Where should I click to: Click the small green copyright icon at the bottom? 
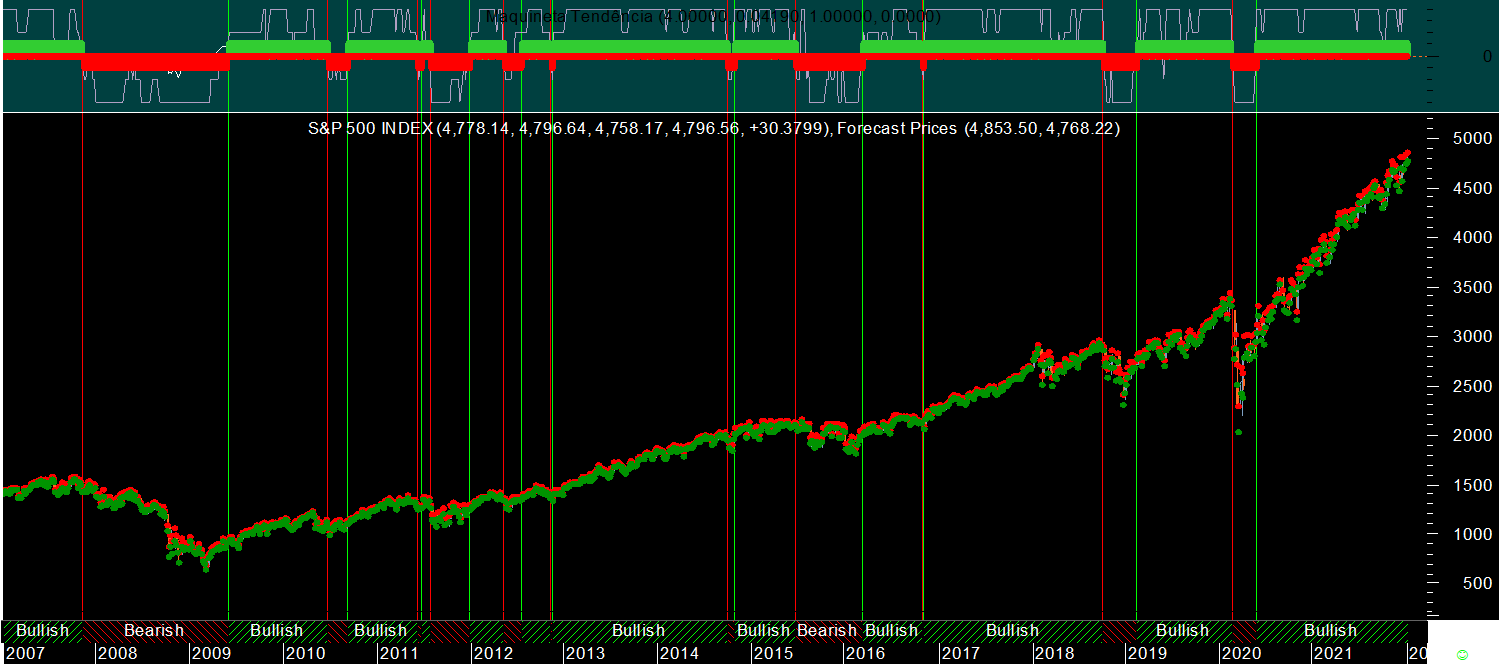[1462, 655]
